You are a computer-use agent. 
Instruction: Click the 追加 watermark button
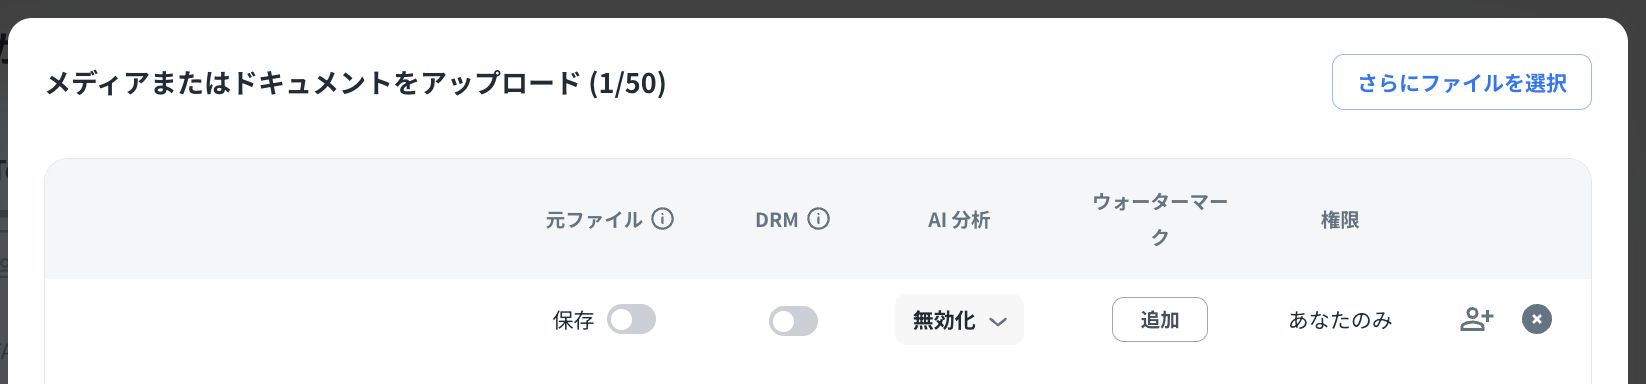[x=1159, y=320]
